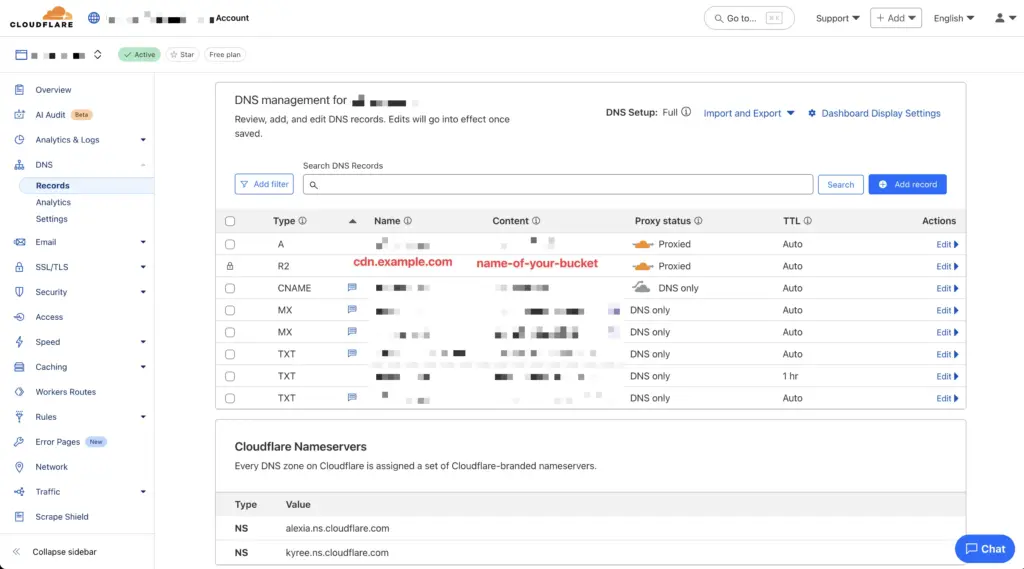Screen dimensions: 1024x569
Task: Collapse the sidebar
Action: click(55, 552)
